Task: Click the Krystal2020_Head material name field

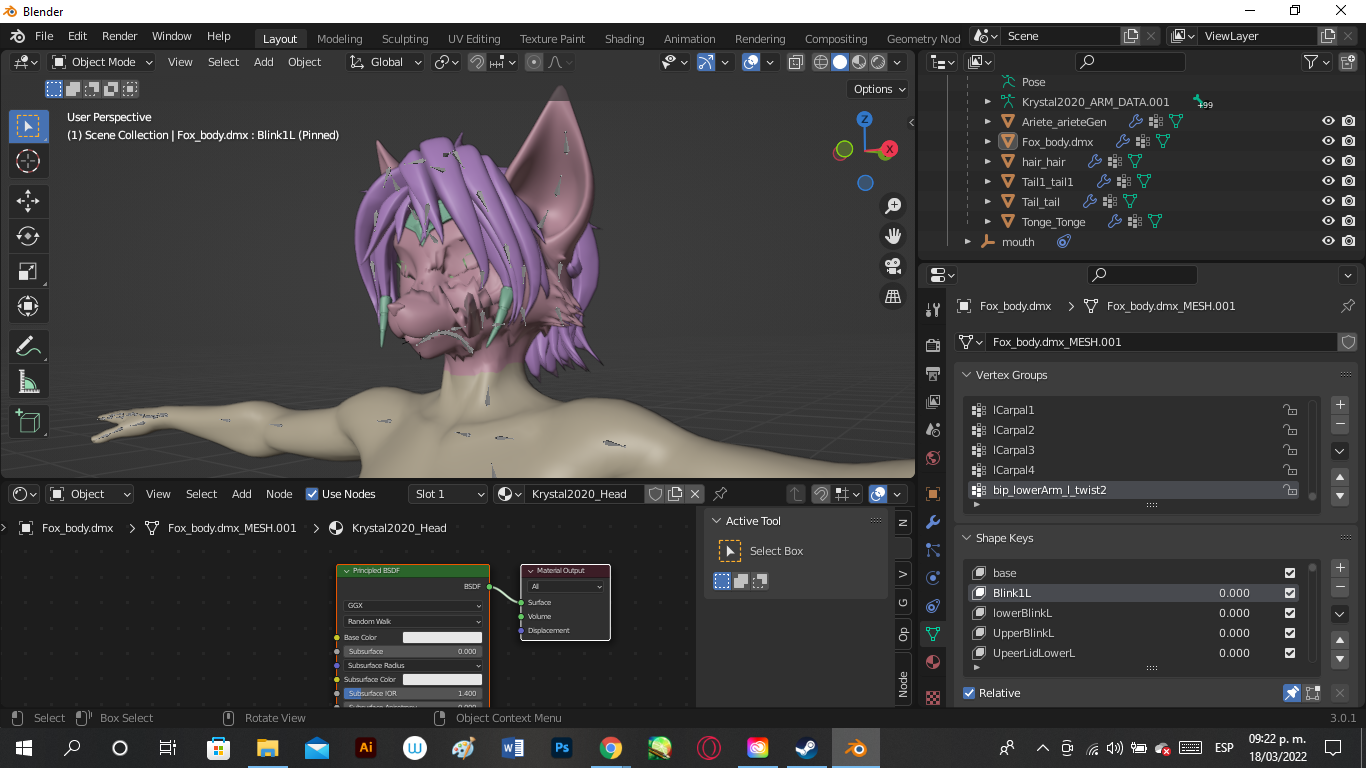Action: pos(585,494)
